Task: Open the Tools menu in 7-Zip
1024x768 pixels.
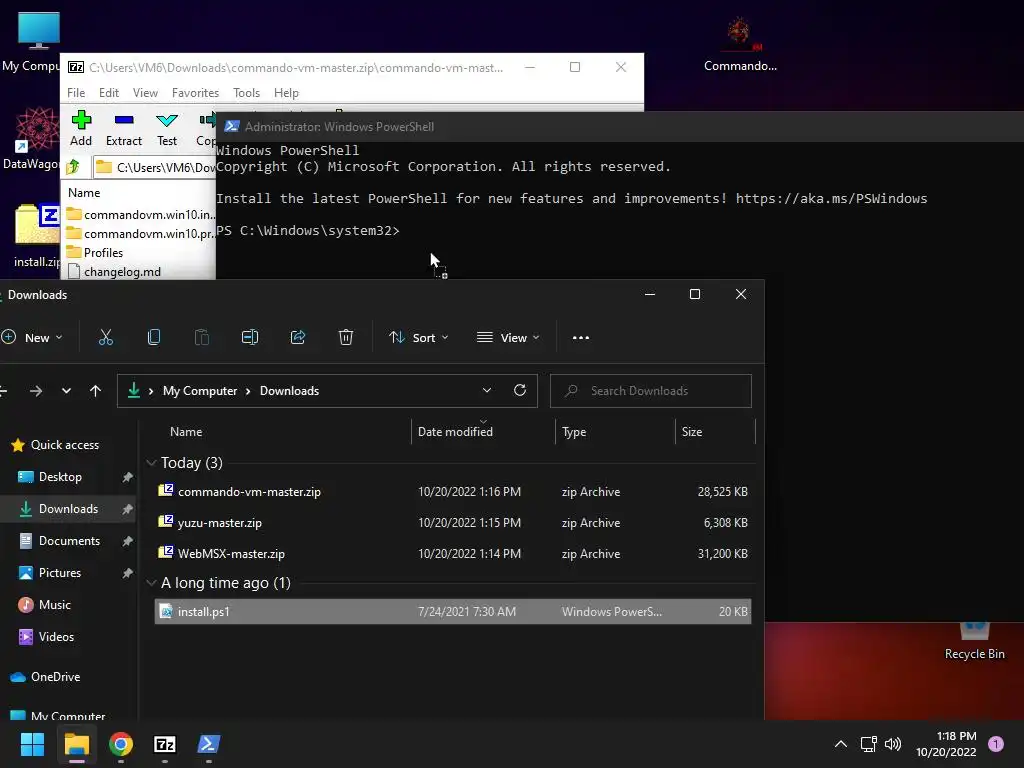Action: pyautogui.click(x=246, y=93)
